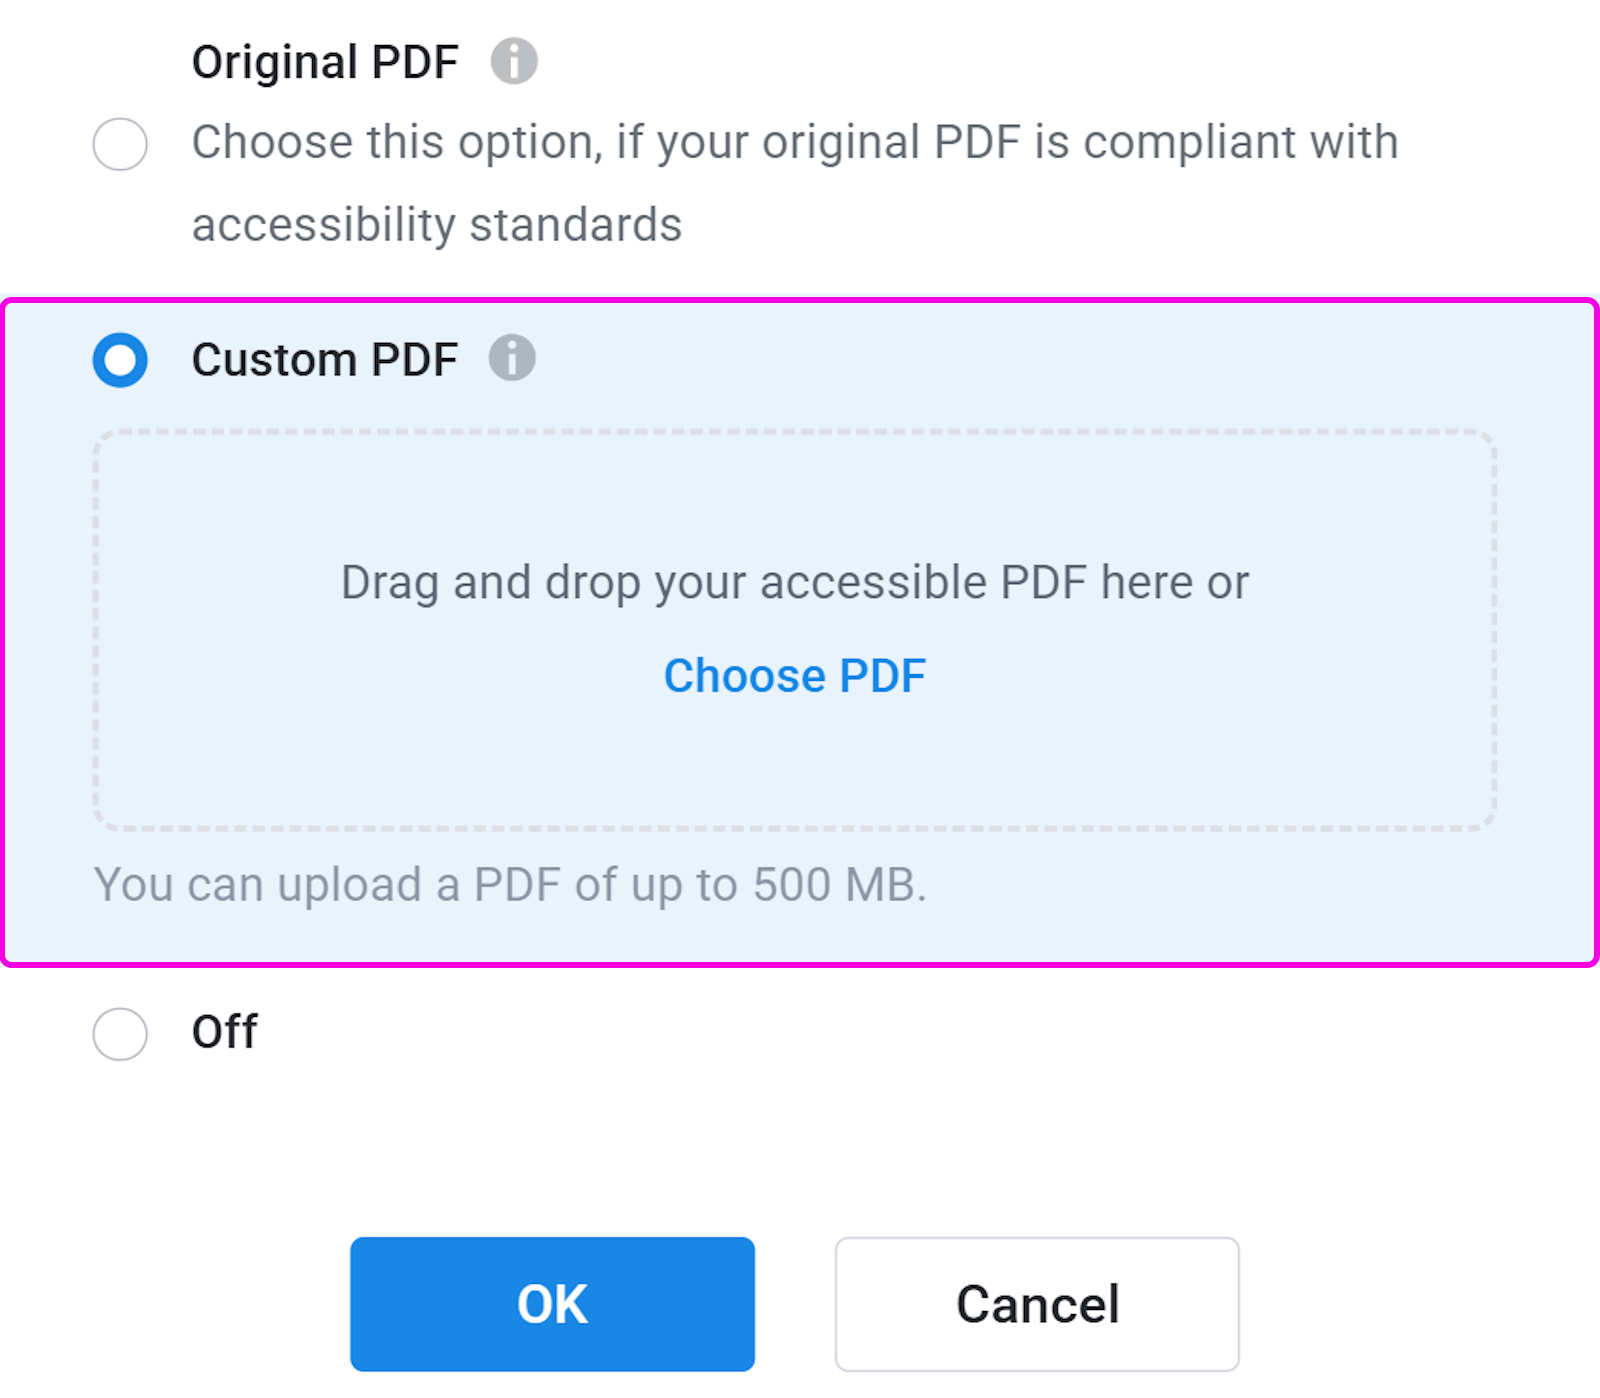The image size is (1600, 1398).
Task: Select the Original PDF radio button
Action: [120, 144]
